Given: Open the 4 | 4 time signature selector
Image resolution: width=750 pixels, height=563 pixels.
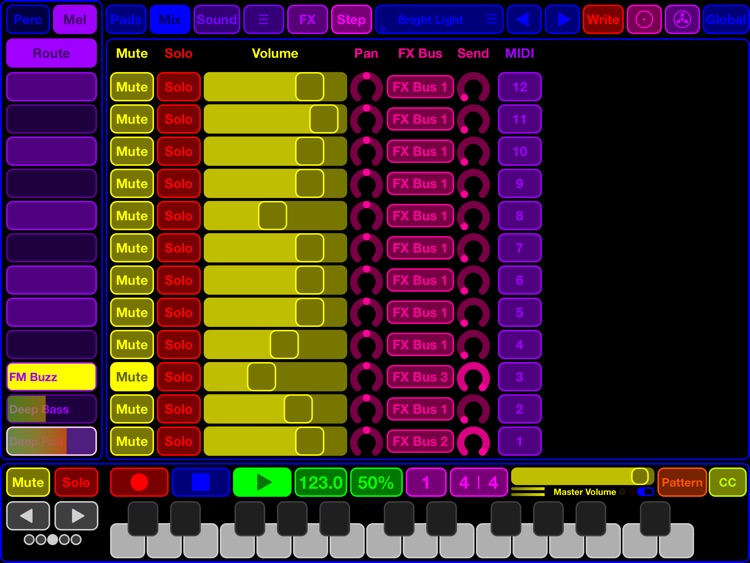Looking at the screenshot, I should click(478, 482).
